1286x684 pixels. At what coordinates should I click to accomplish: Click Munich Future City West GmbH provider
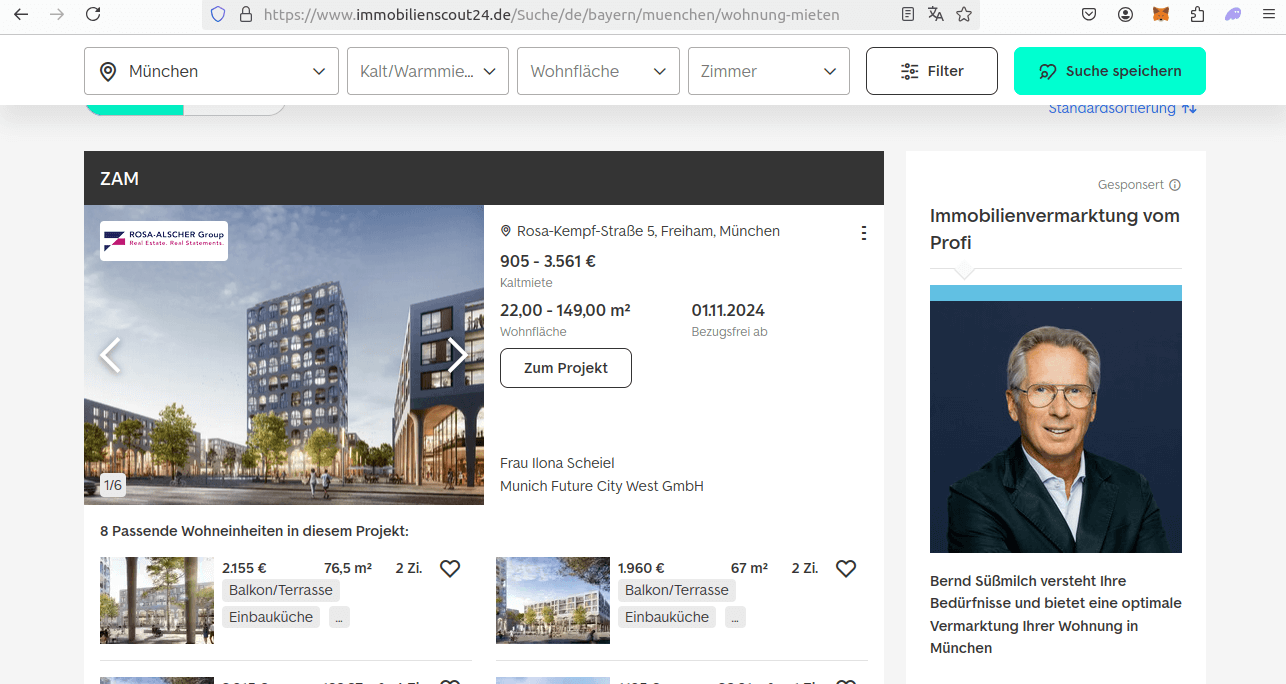(x=602, y=486)
